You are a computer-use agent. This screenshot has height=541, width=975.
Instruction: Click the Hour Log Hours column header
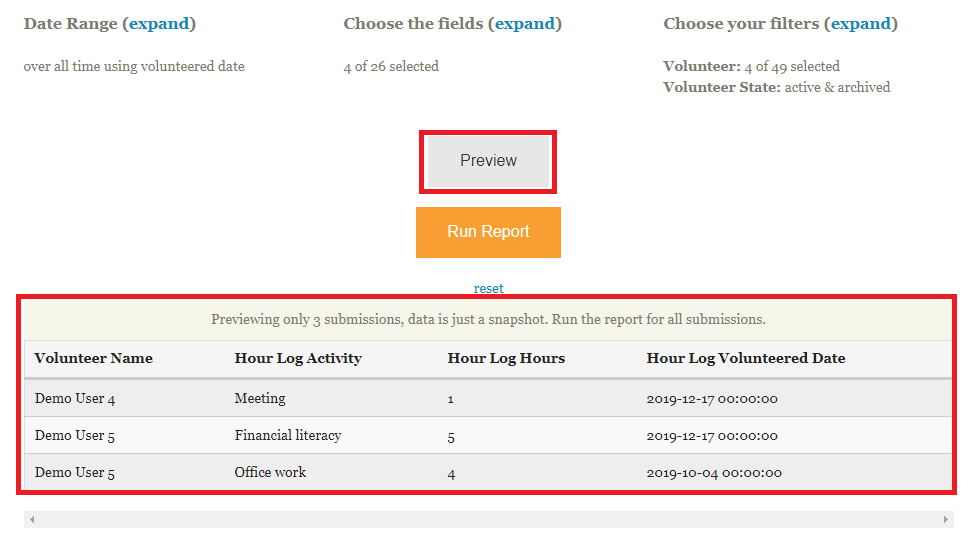[x=506, y=358]
